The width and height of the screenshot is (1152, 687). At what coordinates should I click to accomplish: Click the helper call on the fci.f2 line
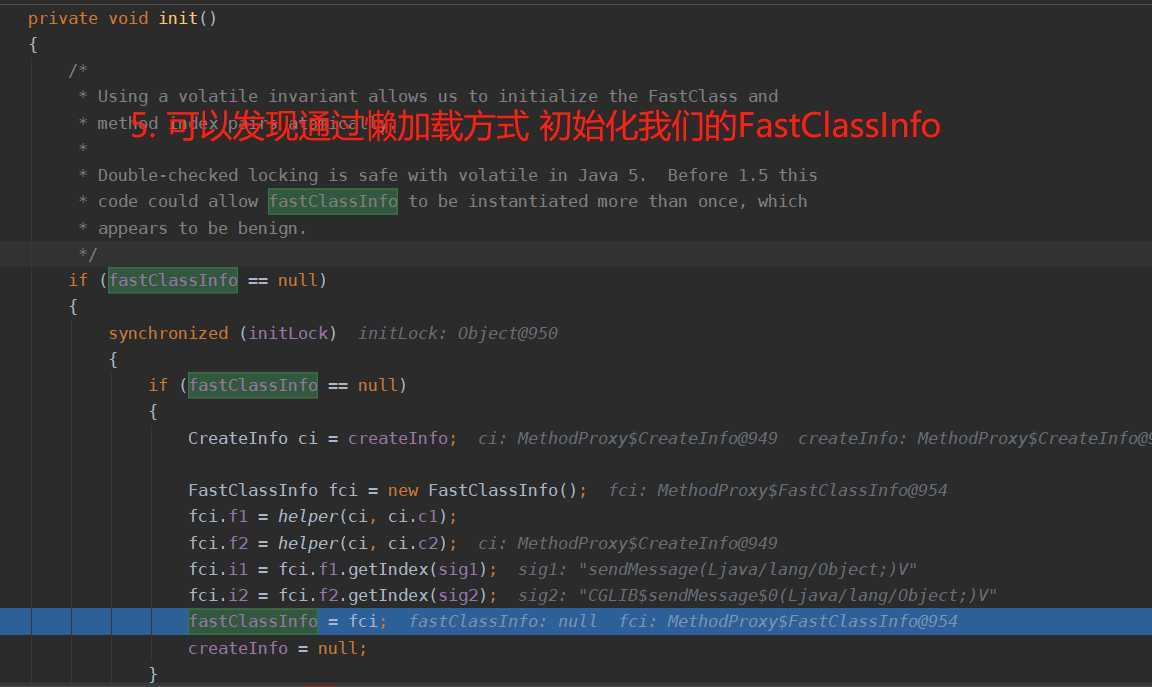tap(307, 543)
